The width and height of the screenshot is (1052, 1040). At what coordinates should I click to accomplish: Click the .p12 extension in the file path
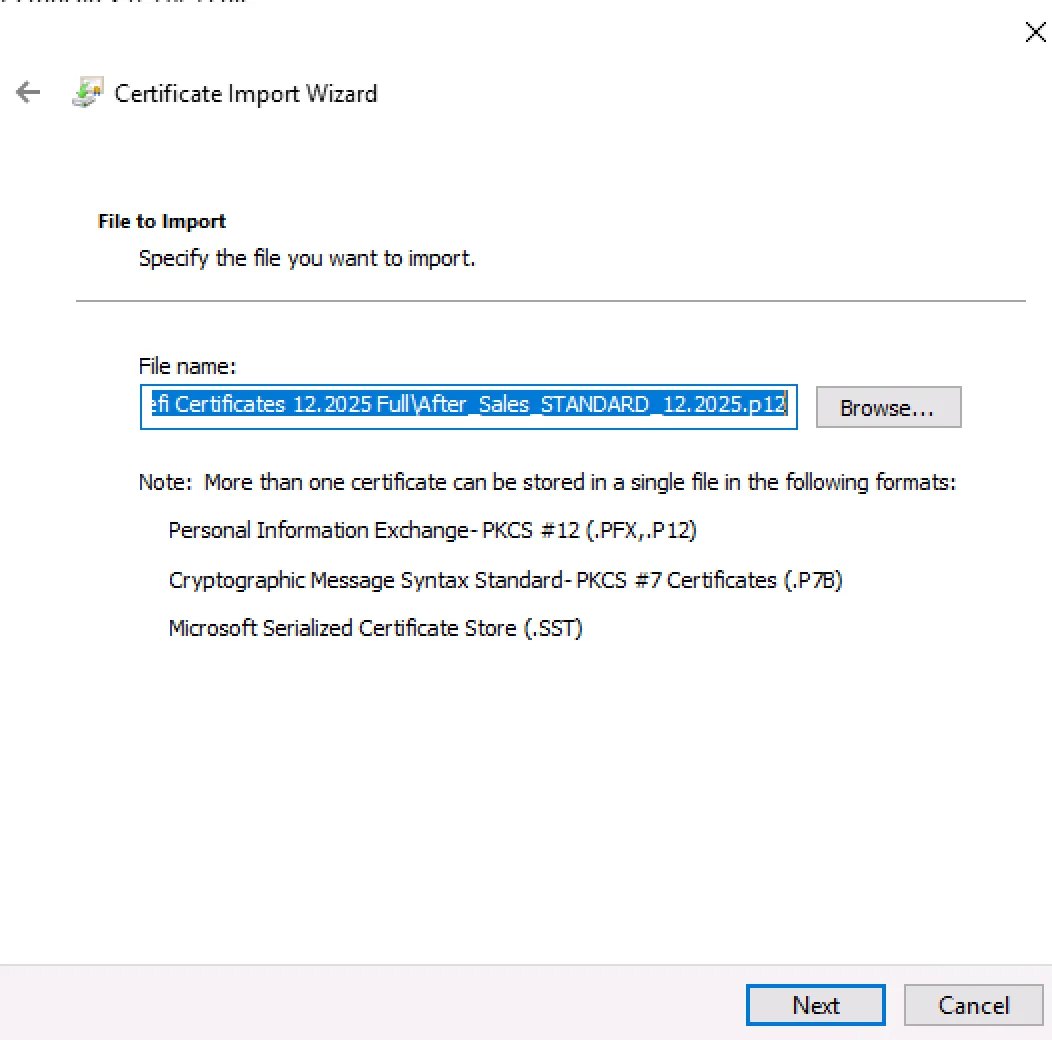pos(771,407)
